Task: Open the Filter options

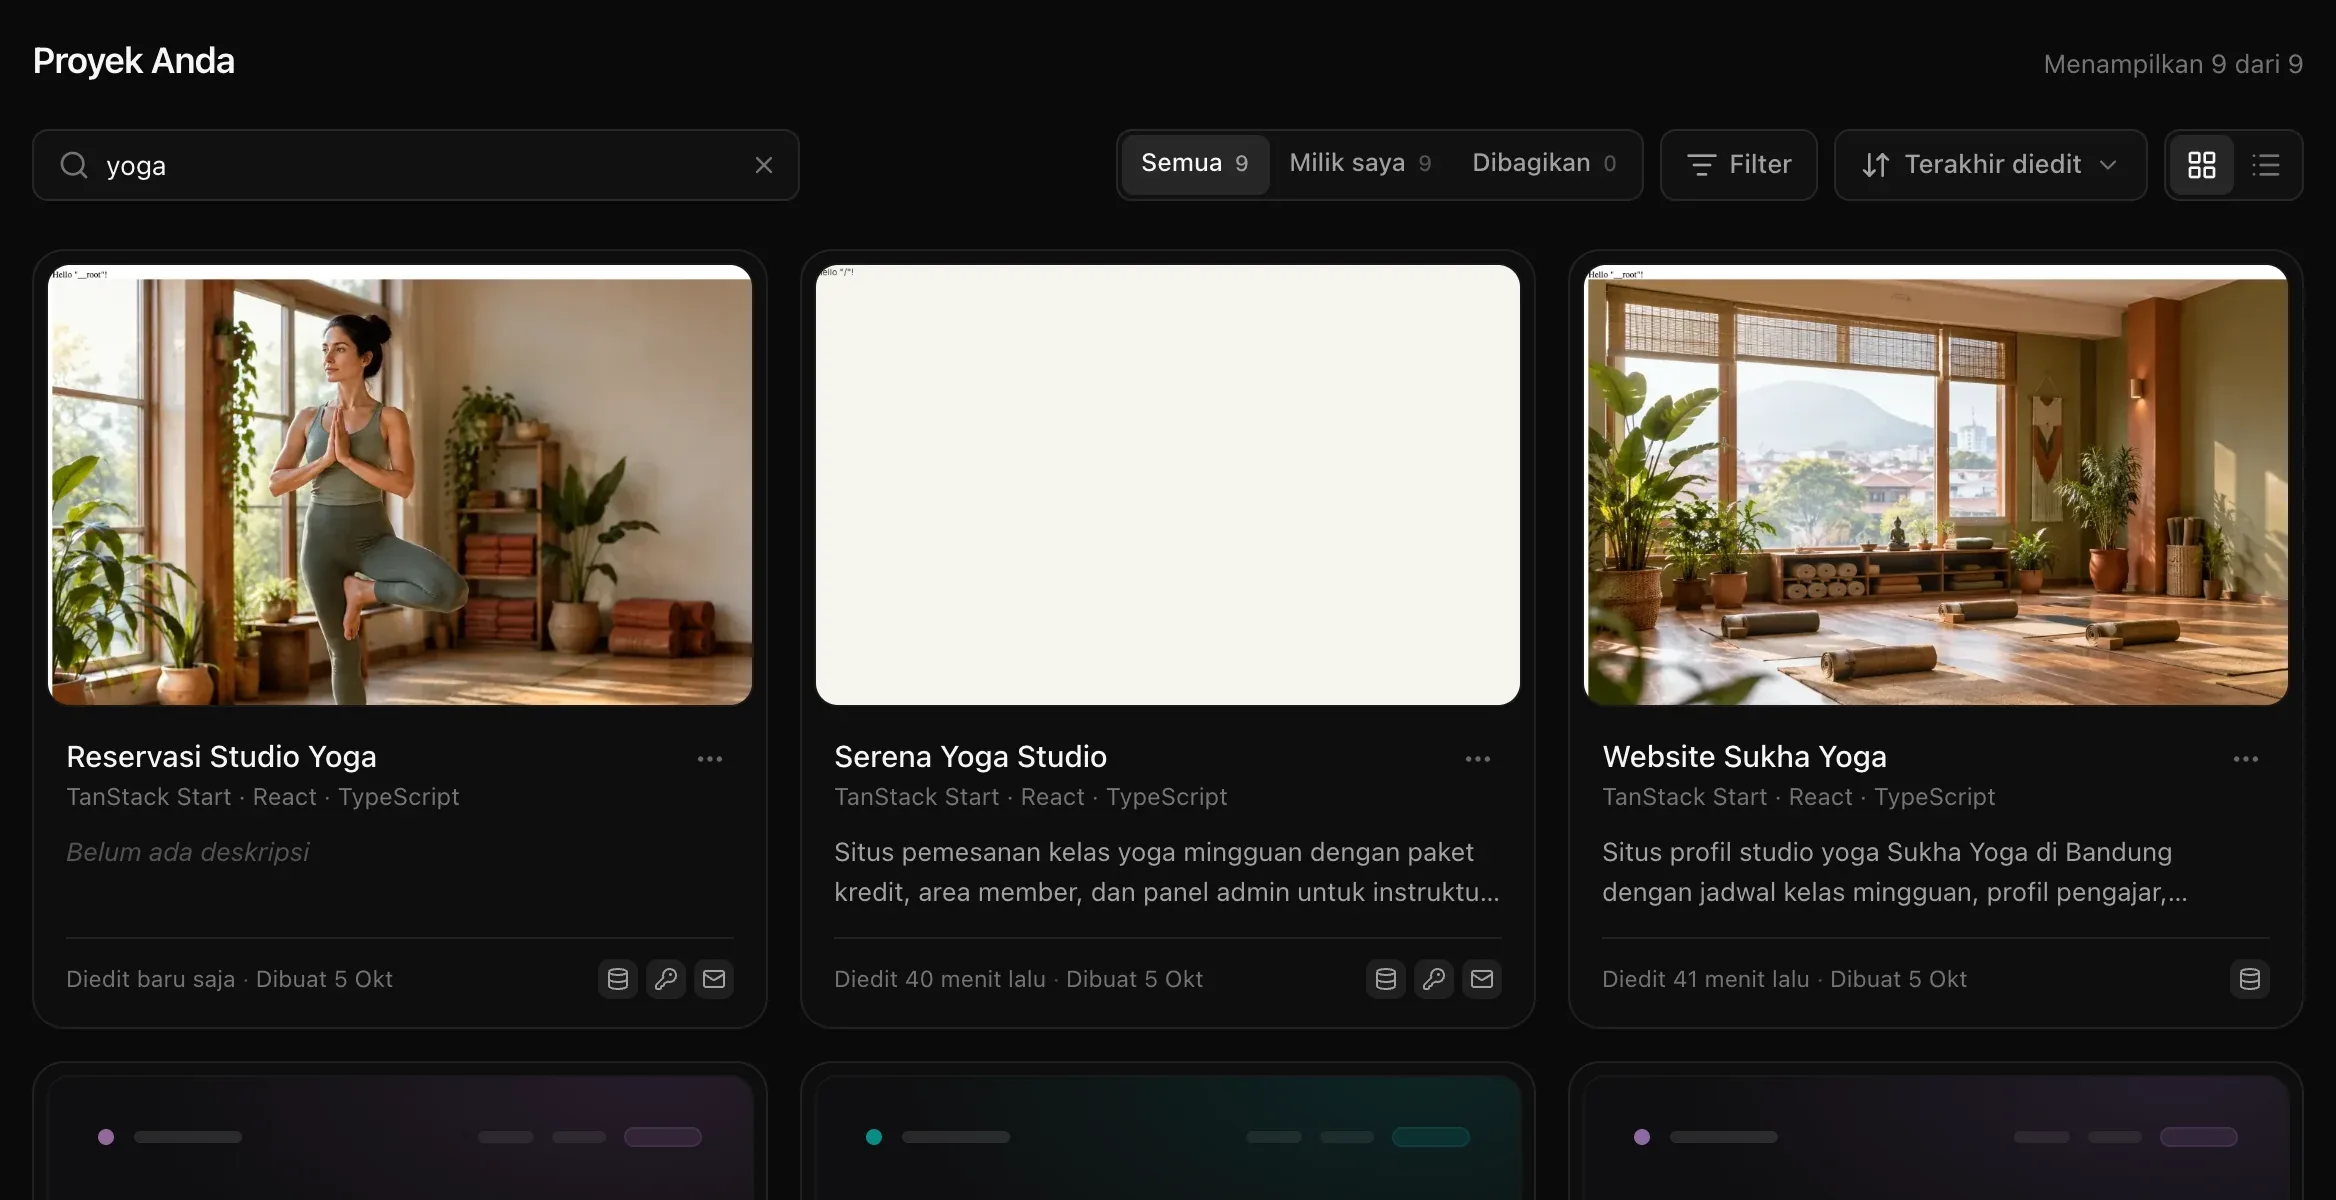Action: coord(1739,165)
